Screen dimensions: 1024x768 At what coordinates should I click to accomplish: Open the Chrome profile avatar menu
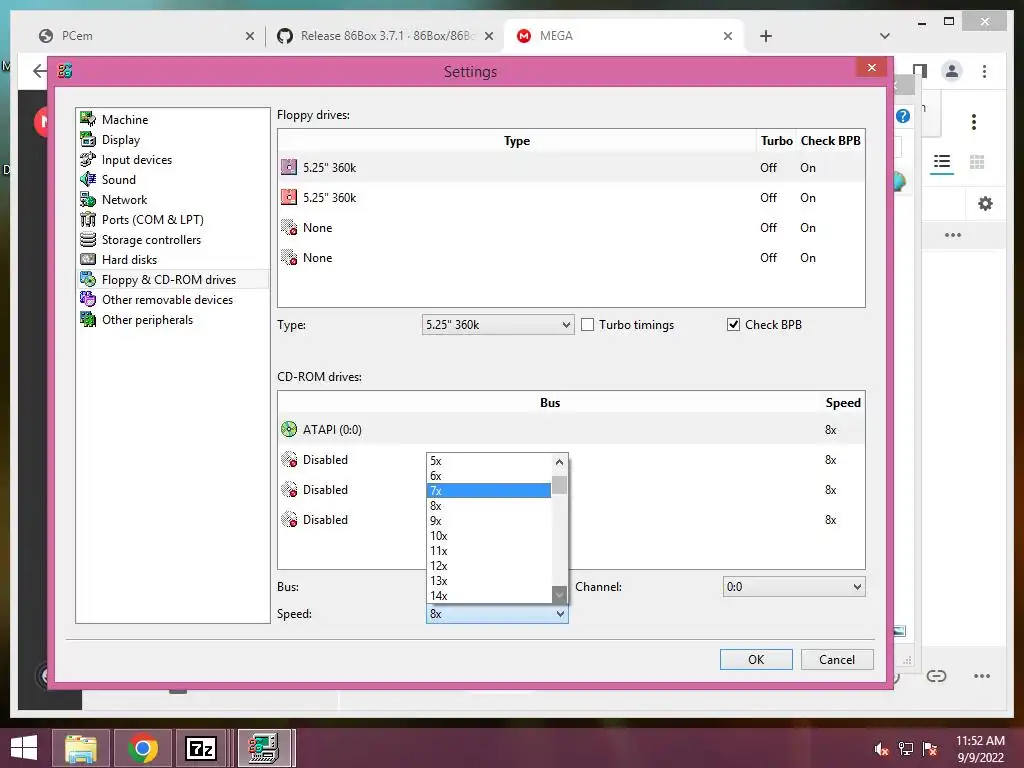[x=952, y=71]
